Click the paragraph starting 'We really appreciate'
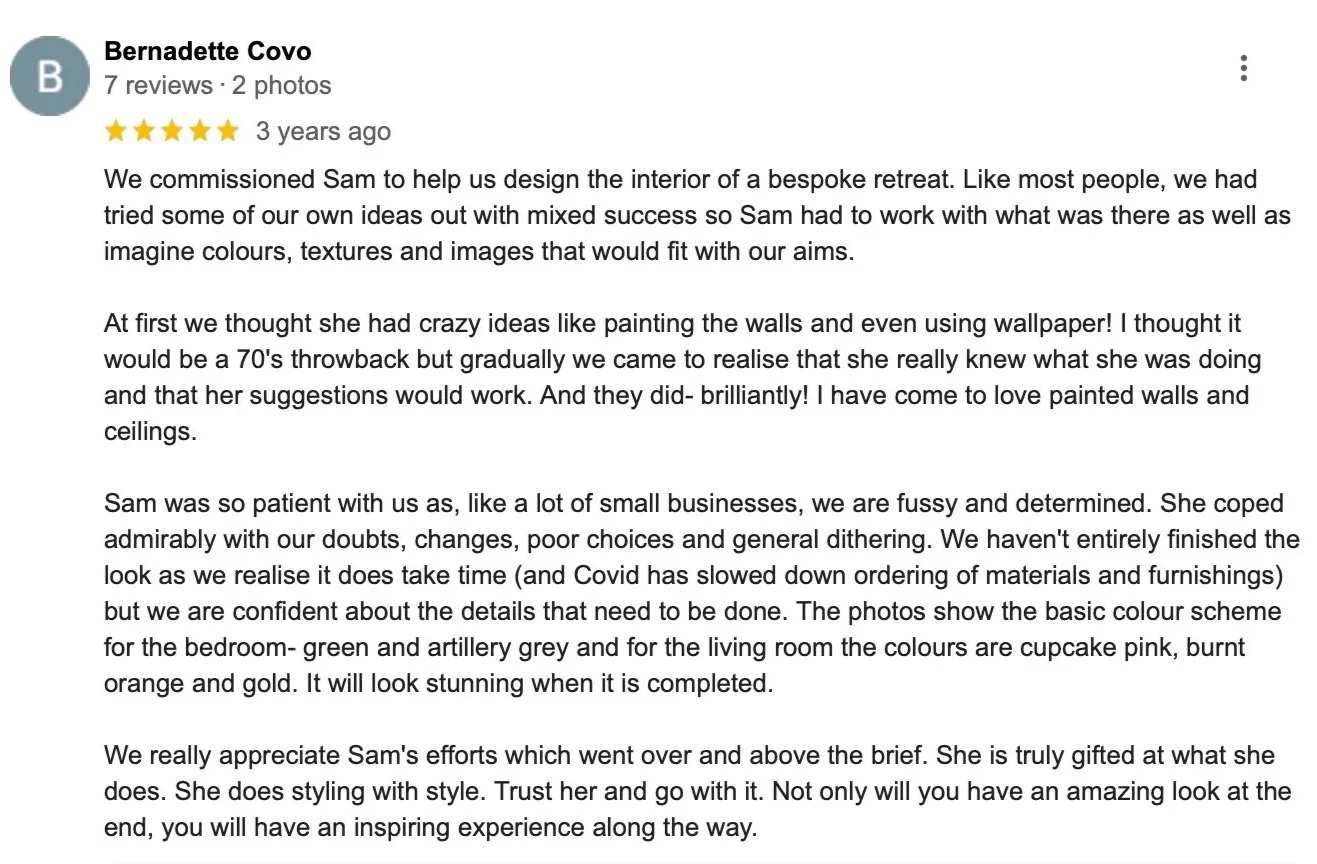This screenshot has width=1317, height=864. (698, 792)
